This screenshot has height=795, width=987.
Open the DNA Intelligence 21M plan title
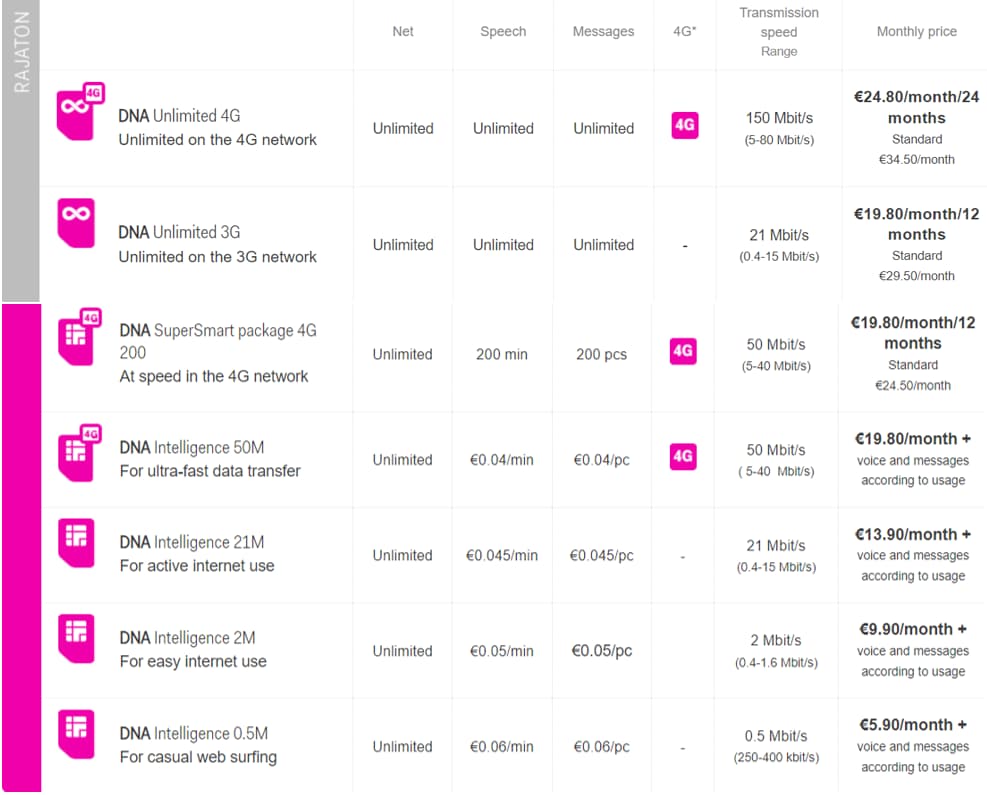coord(192,543)
